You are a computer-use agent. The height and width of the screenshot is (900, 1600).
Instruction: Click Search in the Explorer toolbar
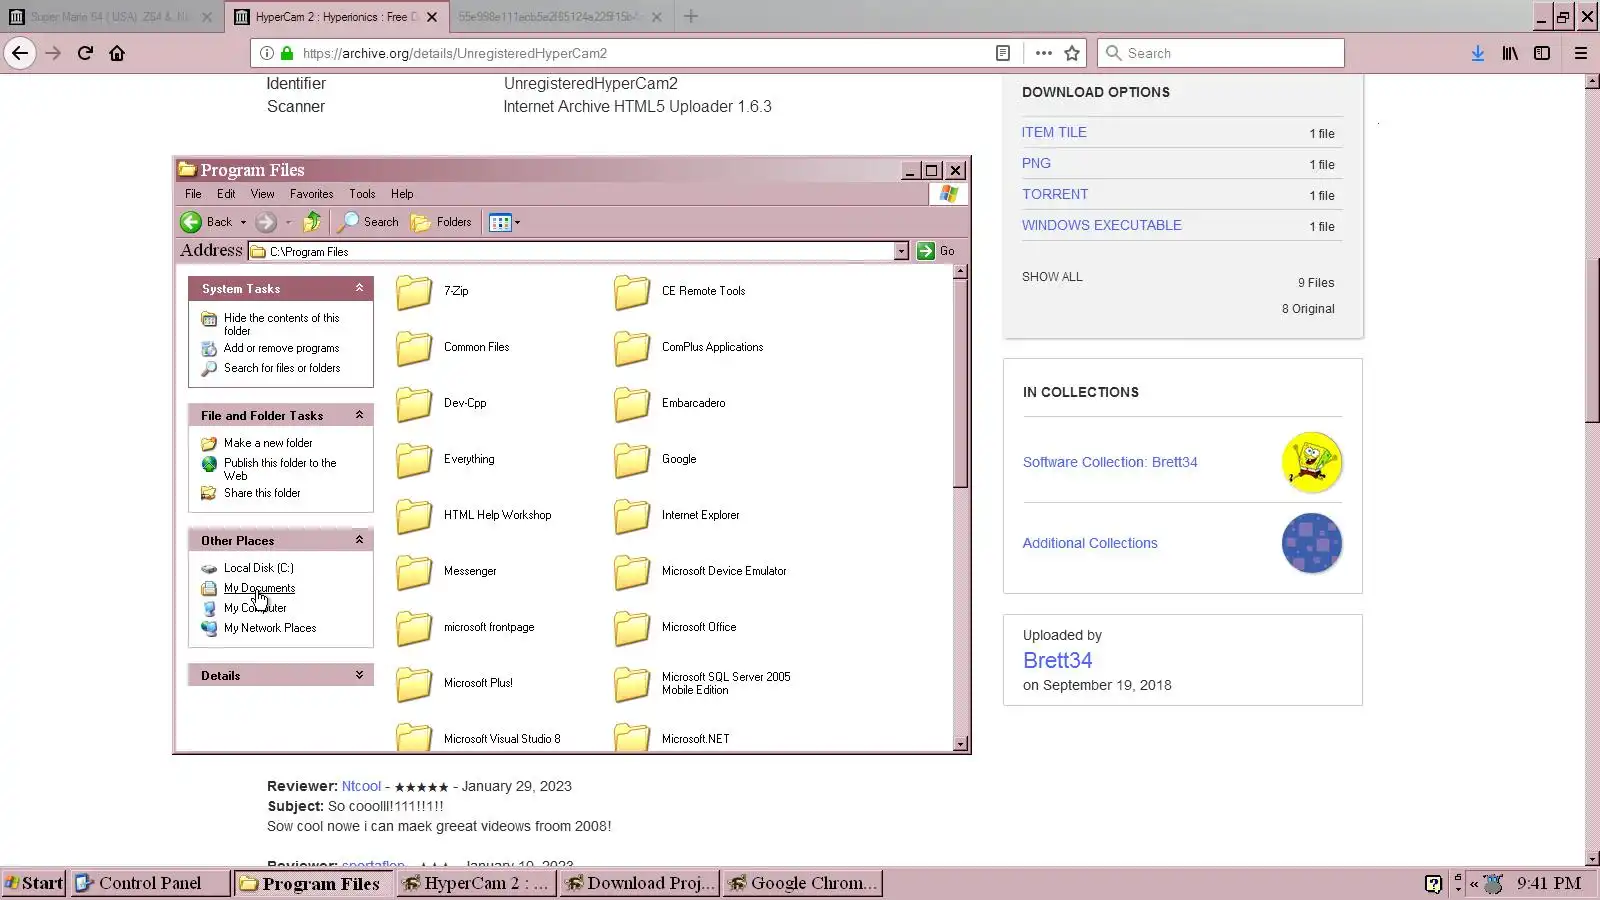(x=369, y=222)
